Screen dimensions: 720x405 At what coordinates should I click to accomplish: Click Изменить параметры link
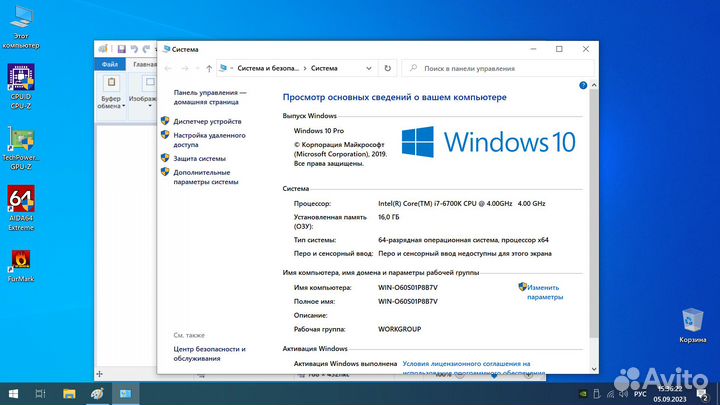(x=545, y=291)
